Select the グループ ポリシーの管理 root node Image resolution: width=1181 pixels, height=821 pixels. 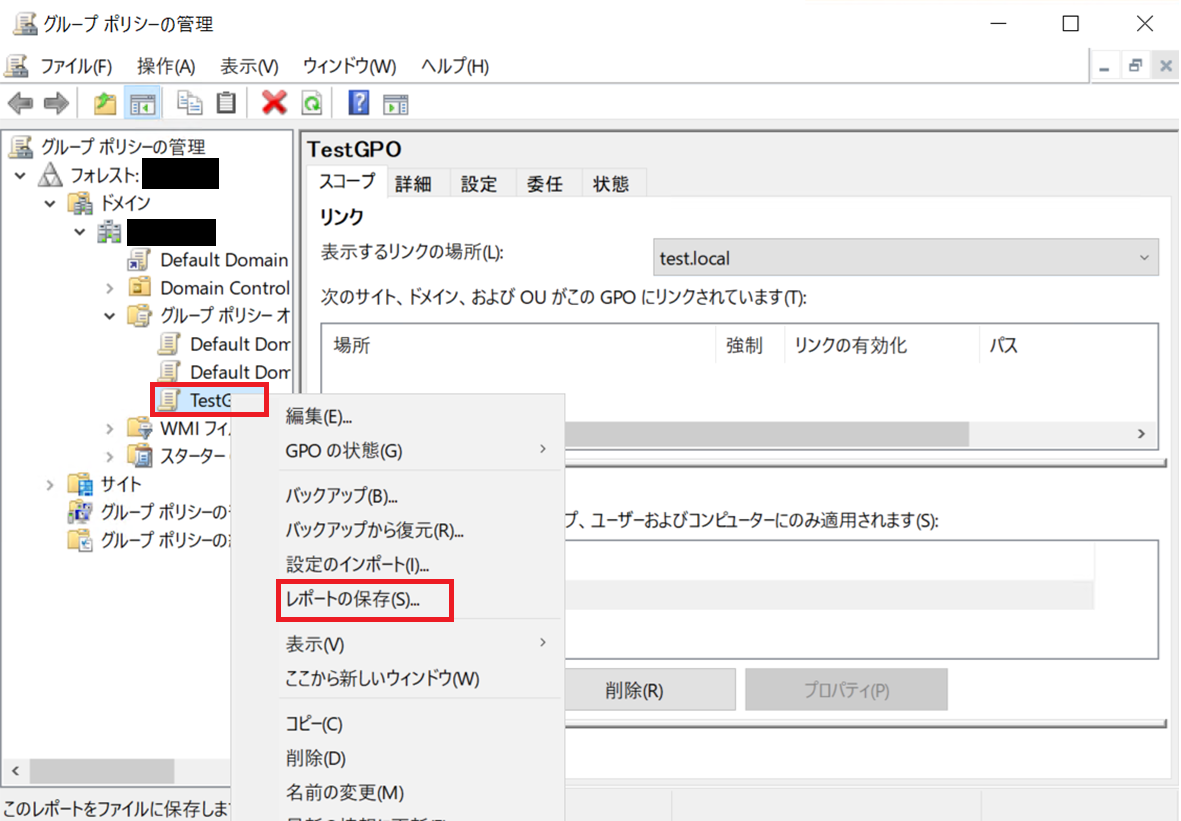point(123,146)
